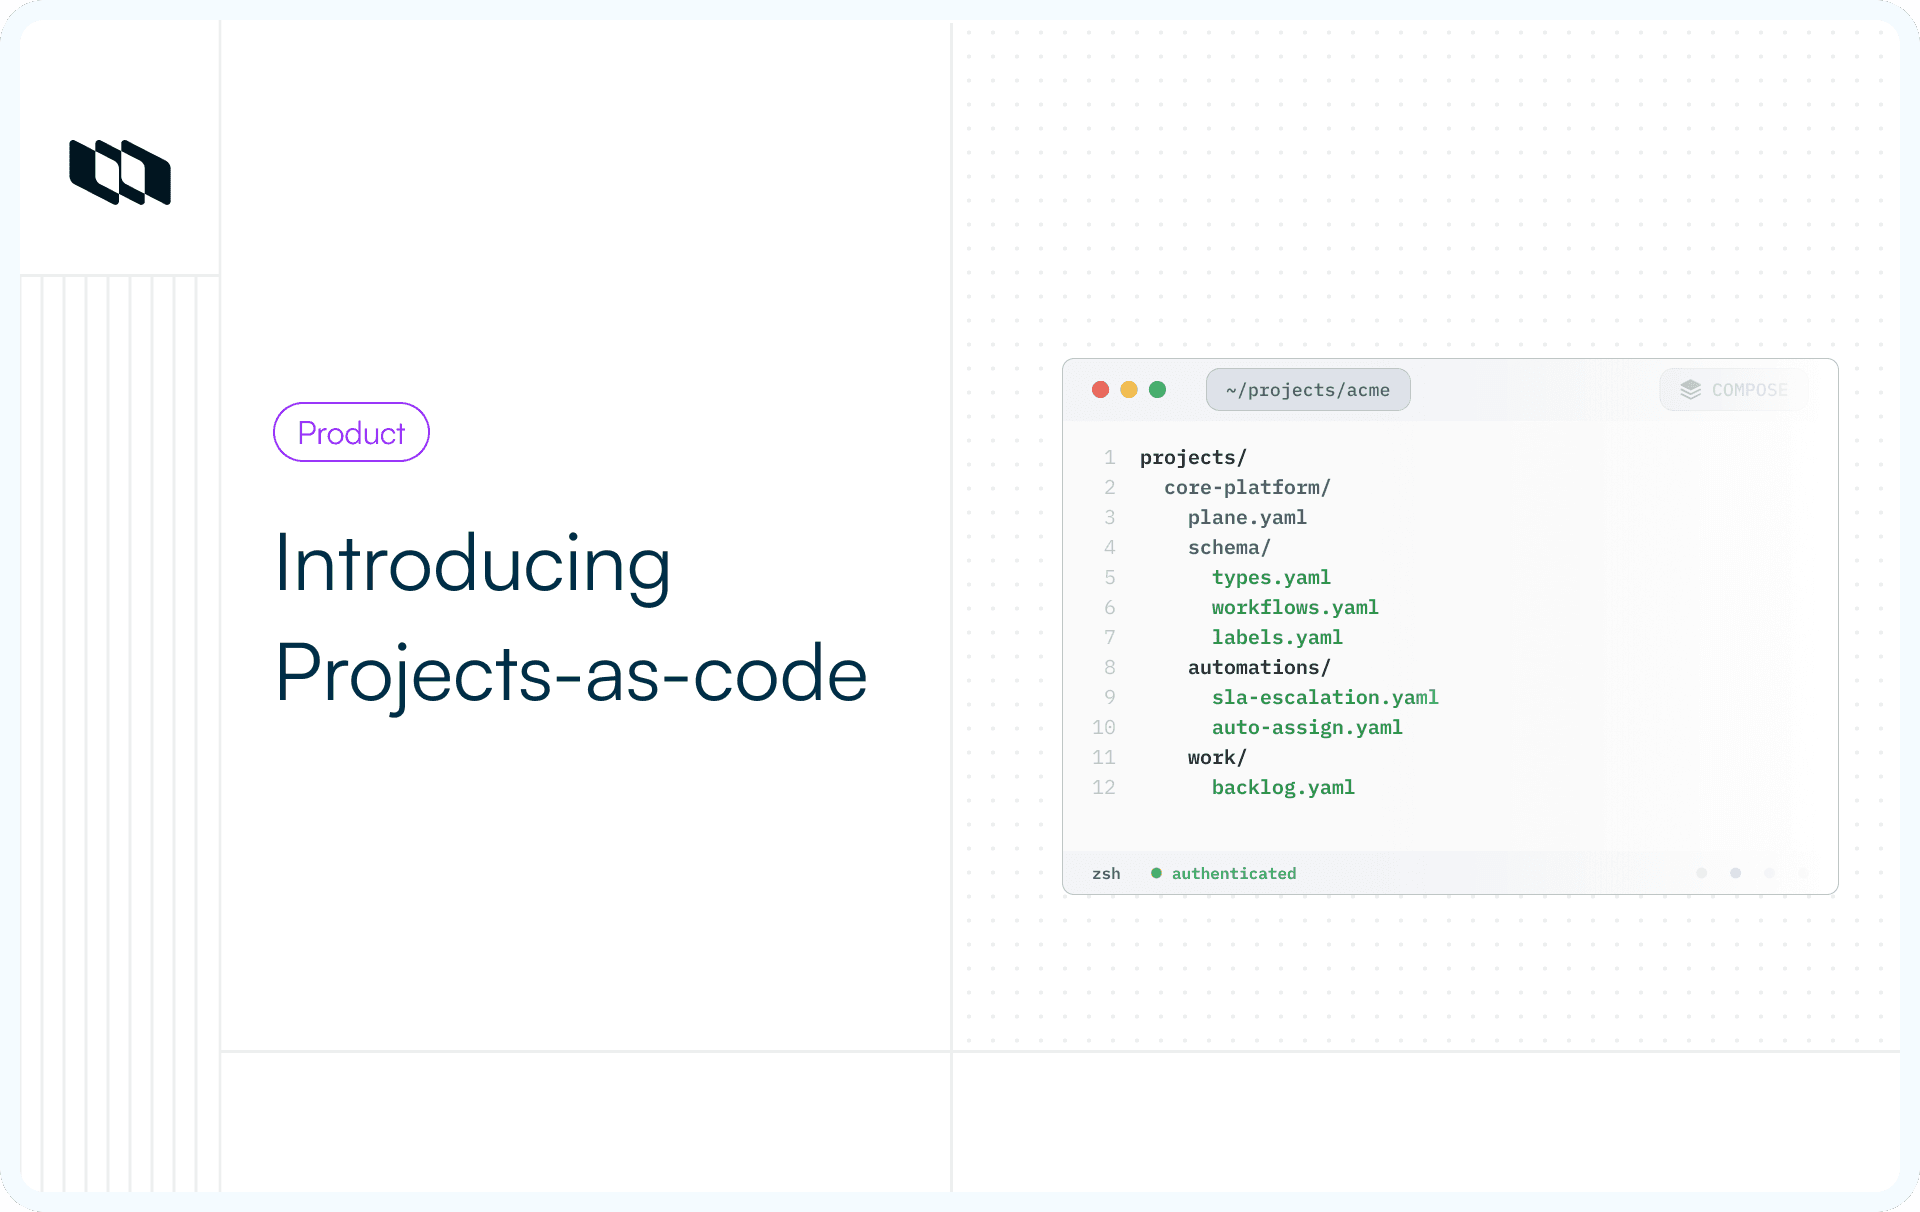This screenshot has height=1212, width=1920.
Task: Click the red traffic-light control
Action: click(x=1100, y=390)
